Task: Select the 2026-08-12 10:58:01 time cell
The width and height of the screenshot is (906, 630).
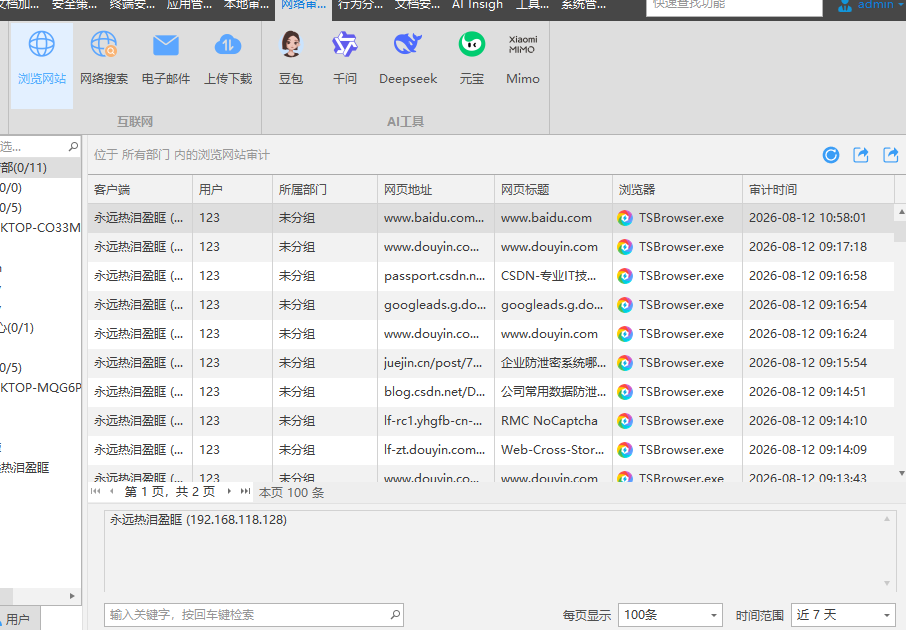Action: [818, 218]
